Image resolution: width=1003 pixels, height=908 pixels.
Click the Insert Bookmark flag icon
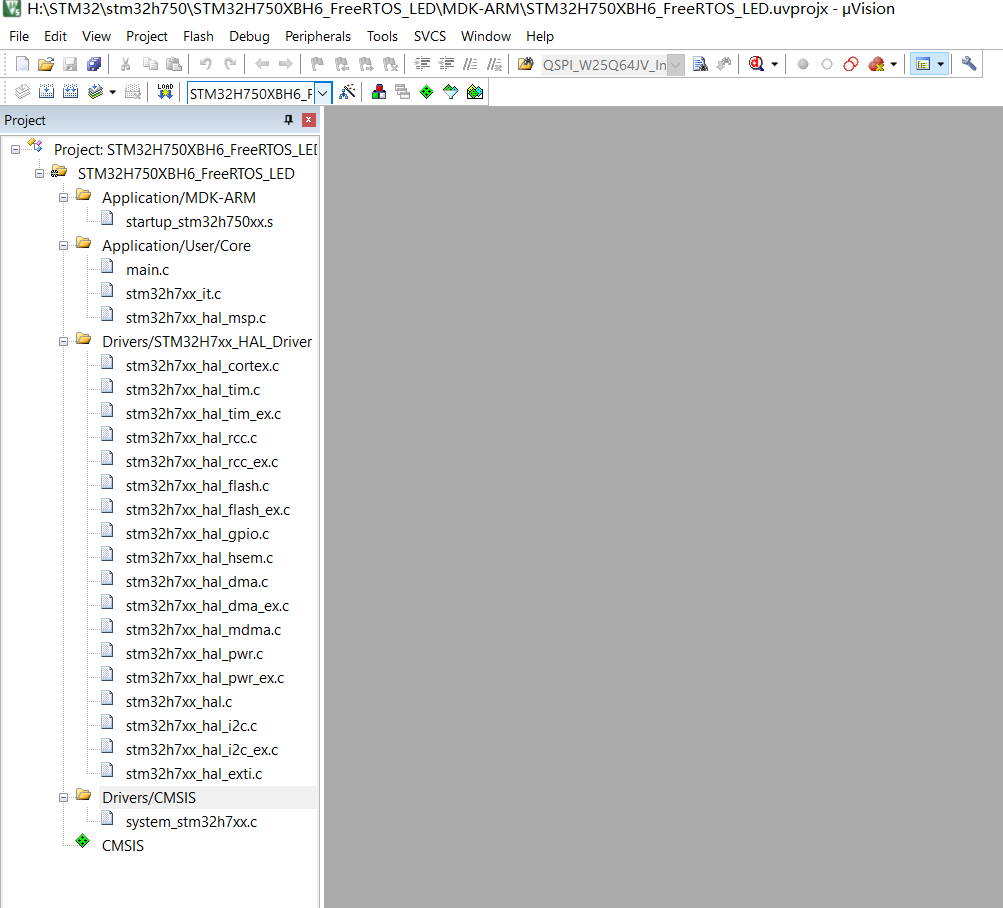click(317, 64)
